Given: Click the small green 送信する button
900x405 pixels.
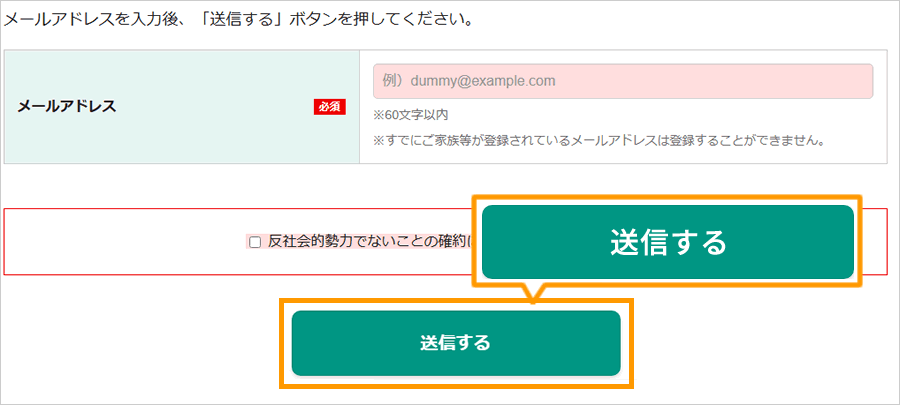Looking at the screenshot, I should click(456, 343).
